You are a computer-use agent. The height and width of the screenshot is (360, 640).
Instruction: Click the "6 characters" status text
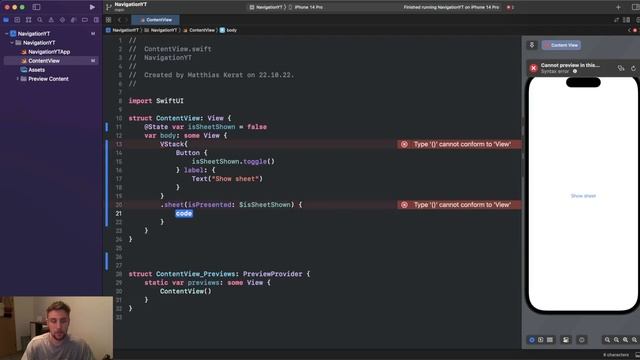(616, 355)
